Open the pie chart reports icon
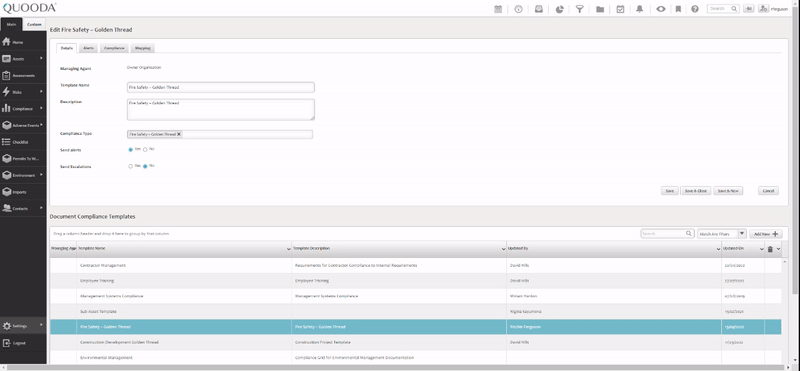This screenshot has height=371, width=800. click(559, 9)
